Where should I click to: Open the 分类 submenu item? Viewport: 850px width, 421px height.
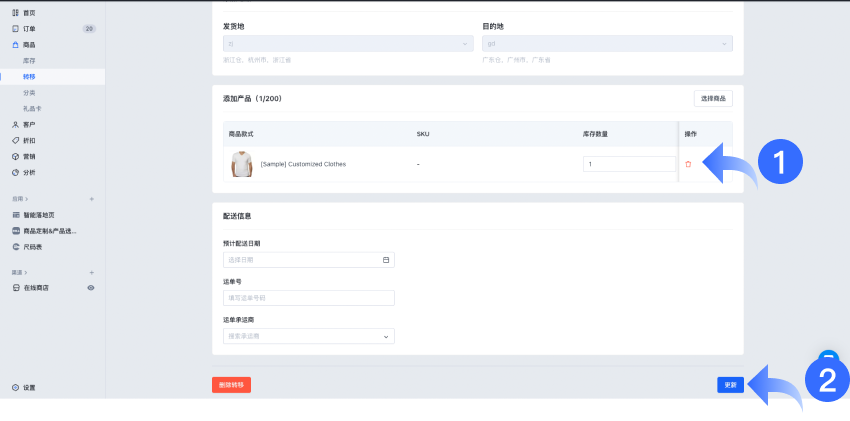click(x=29, y=93)
